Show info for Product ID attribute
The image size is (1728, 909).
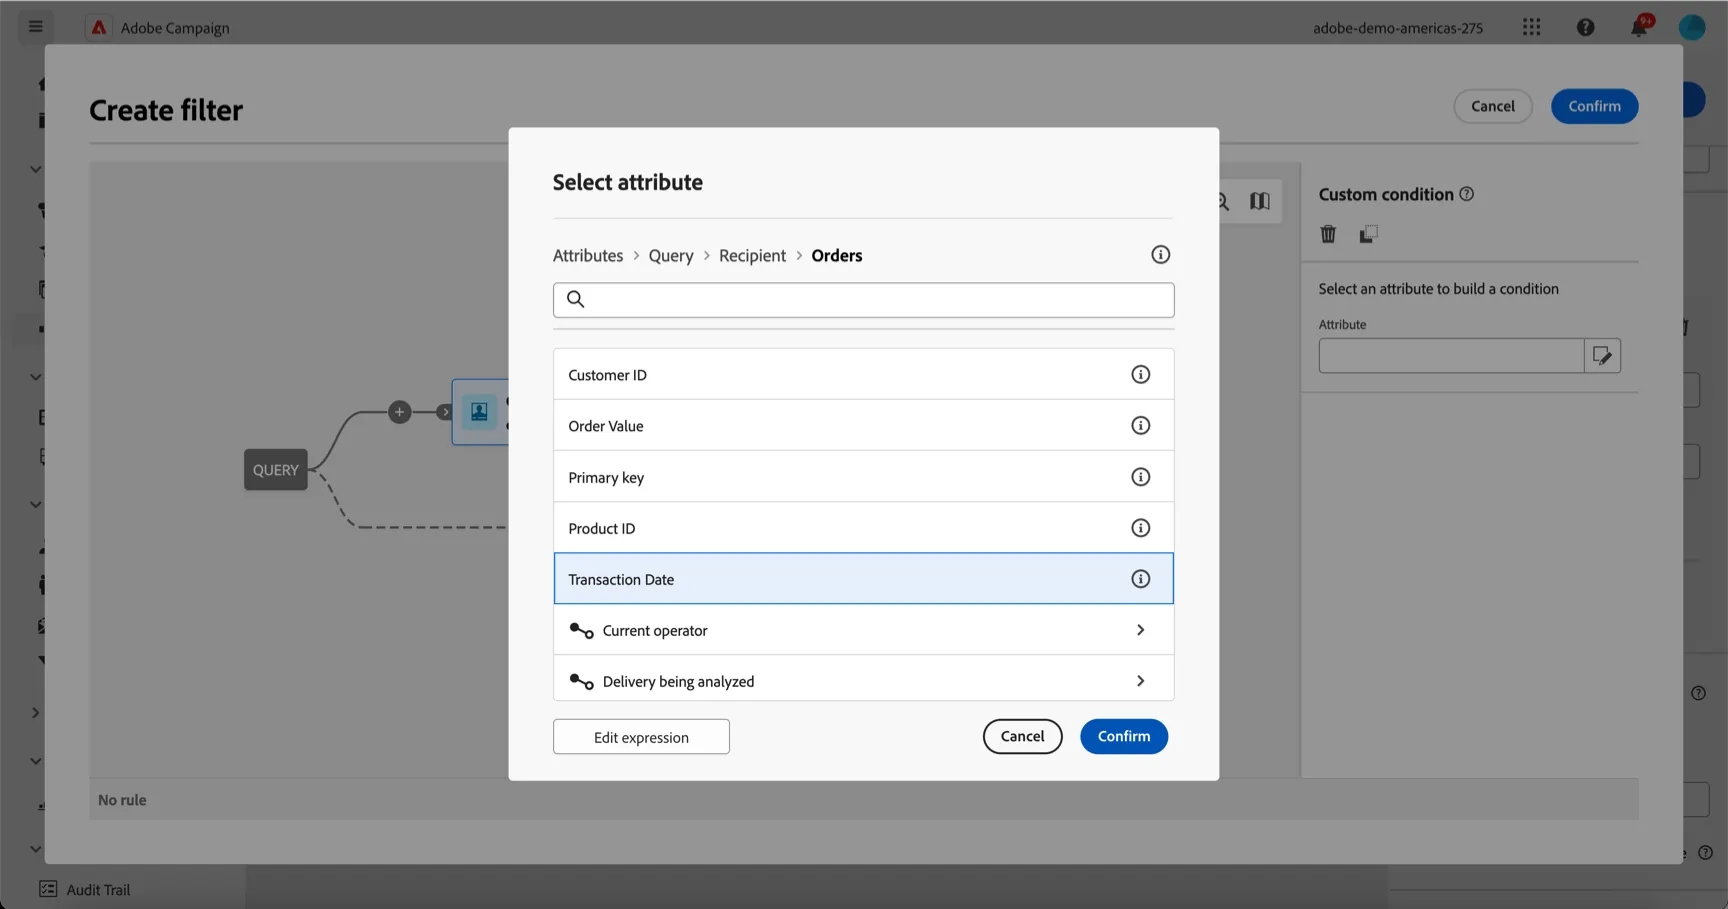pyautogui.click(x=1140, y=528)
